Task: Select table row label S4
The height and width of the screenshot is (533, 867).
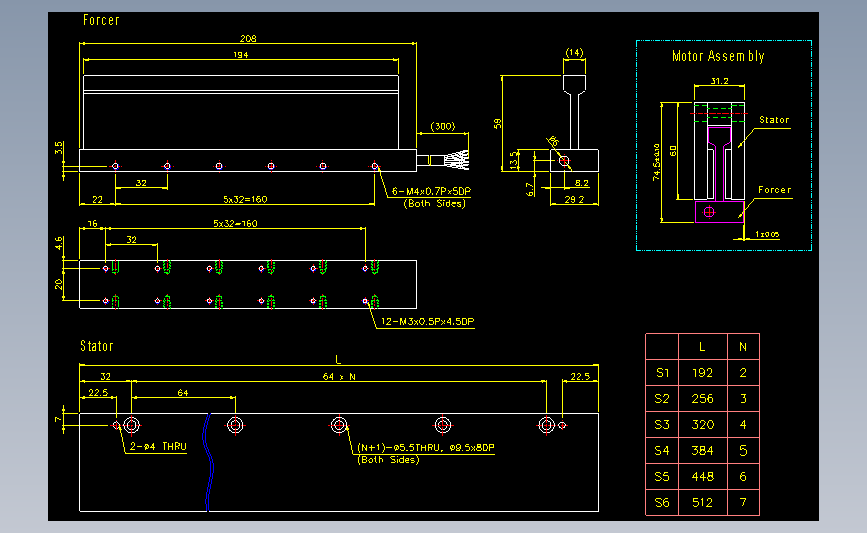Action: 662,451
